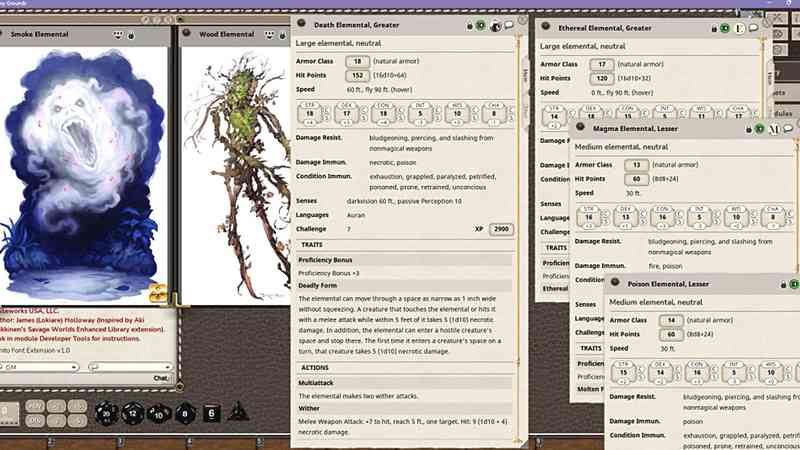Click Magma Elemental STR score 16

point(588,217)
